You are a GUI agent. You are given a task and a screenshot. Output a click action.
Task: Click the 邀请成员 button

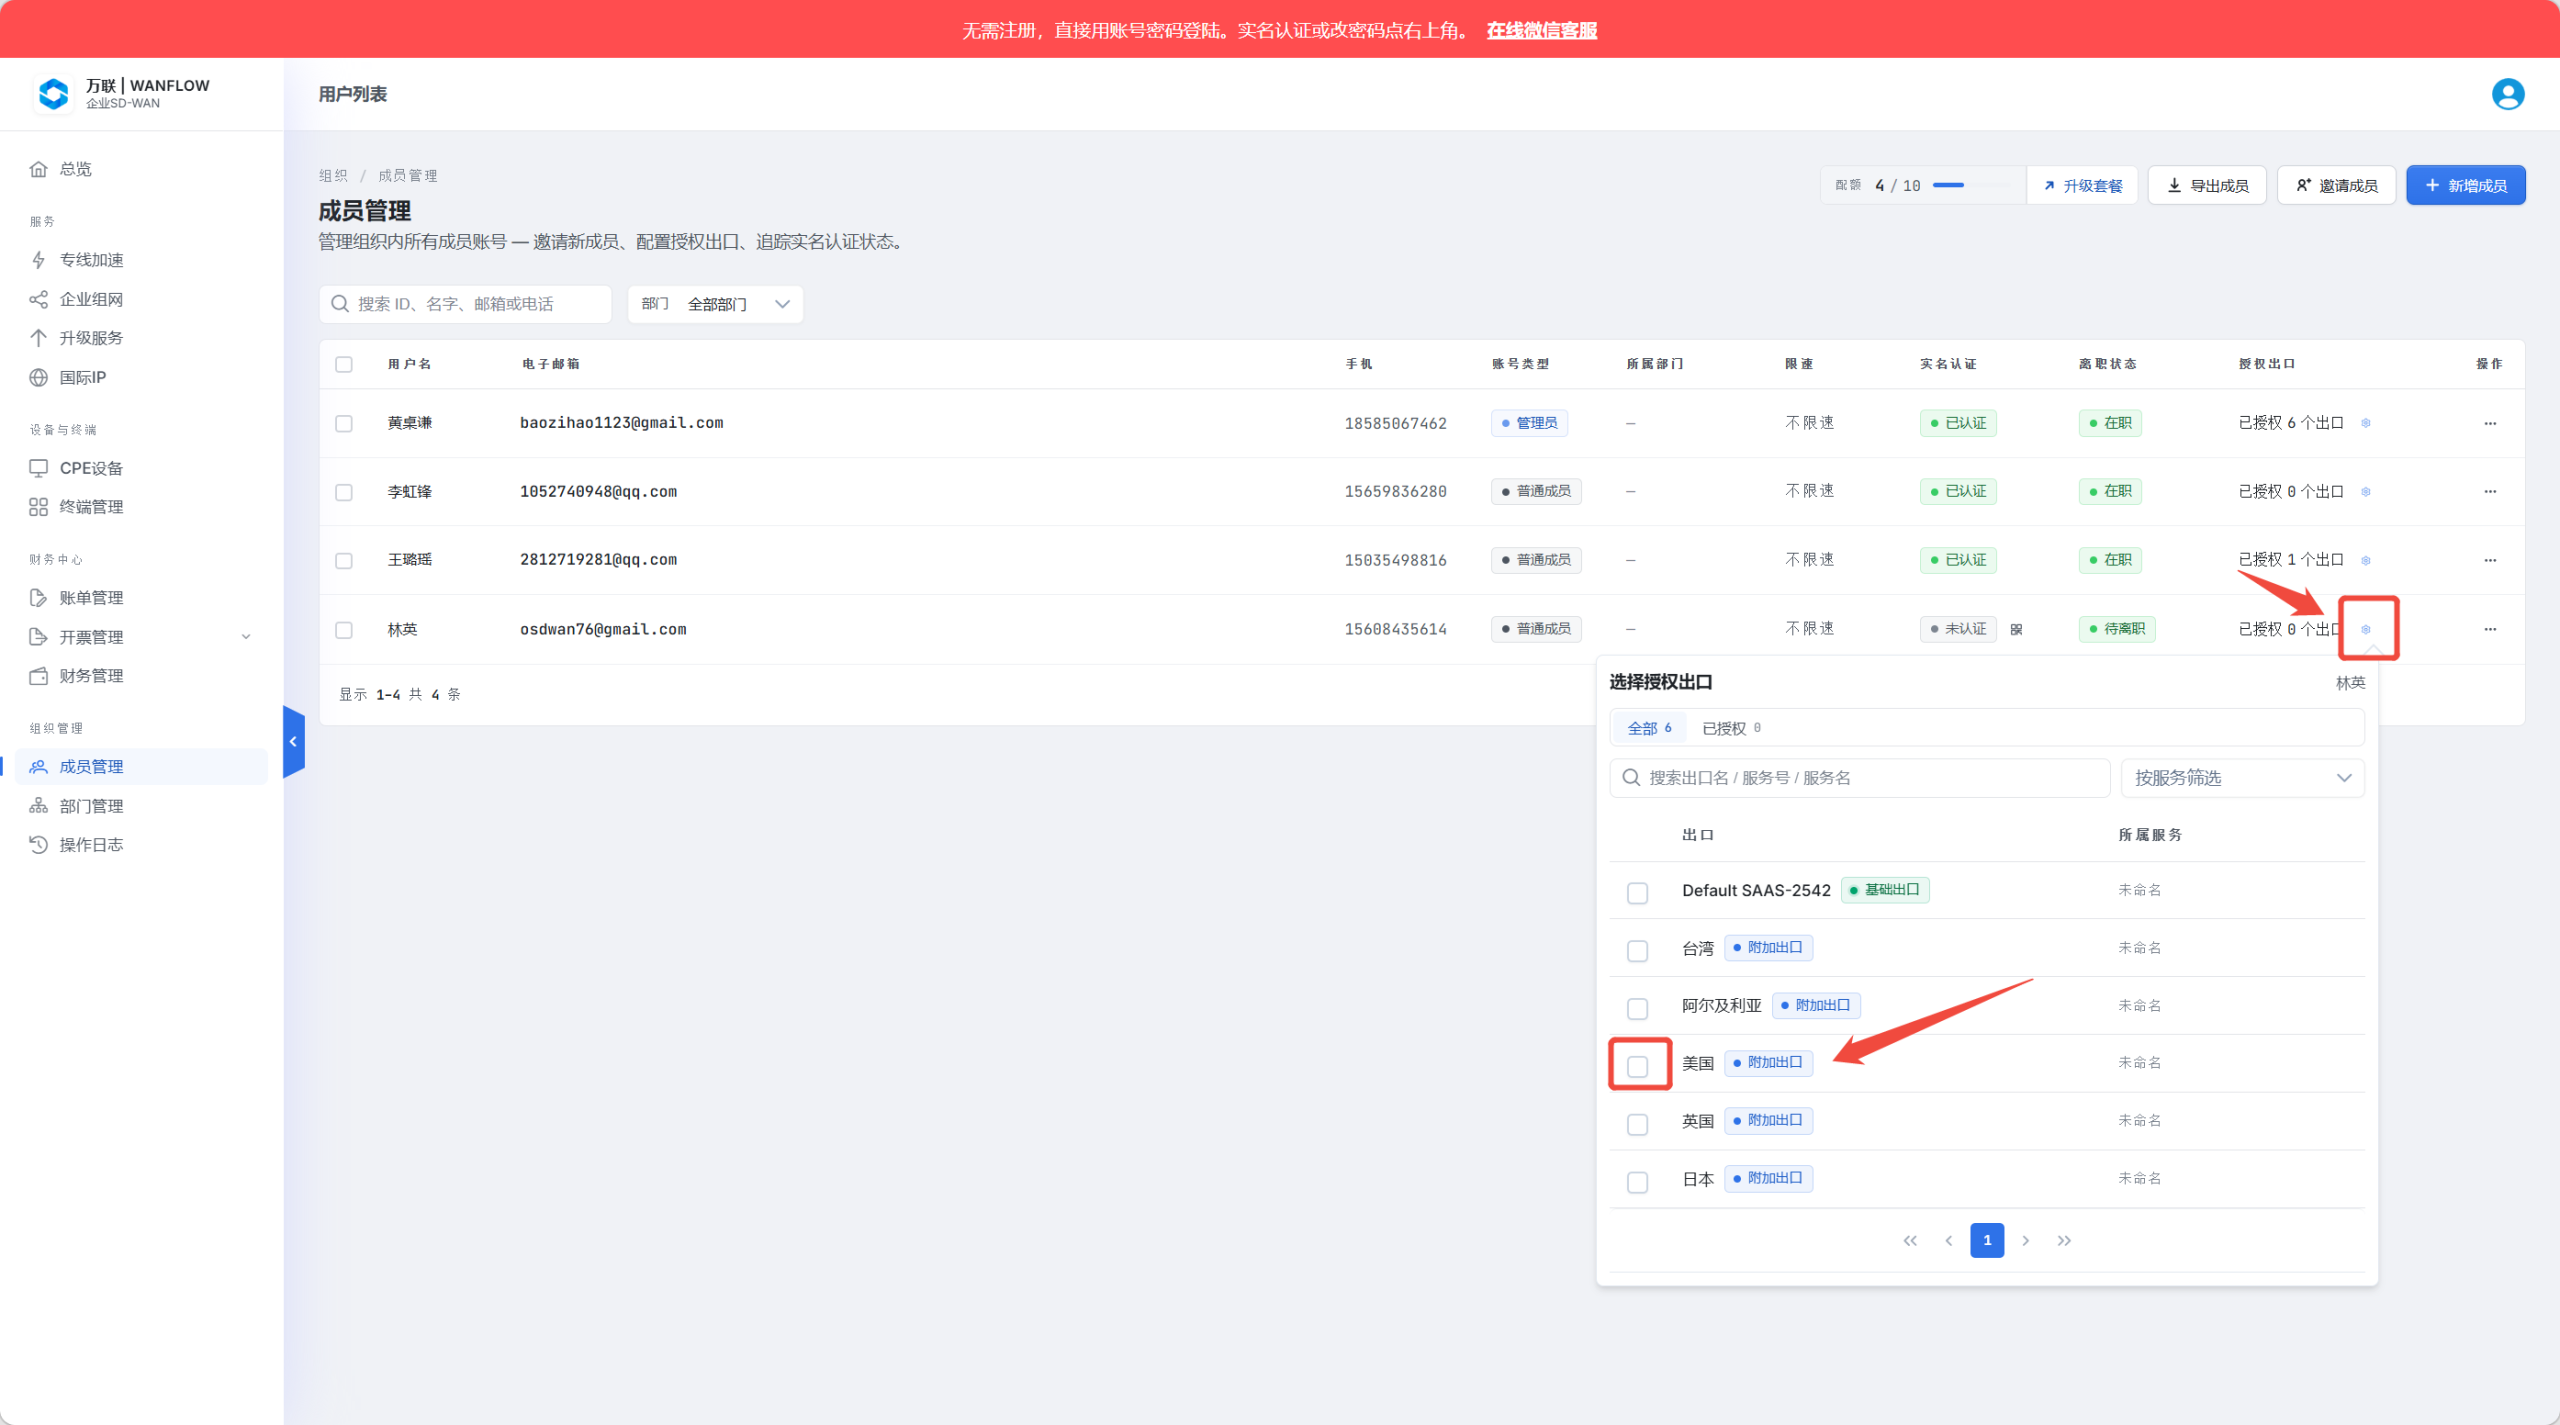[x=2336, y=186]
